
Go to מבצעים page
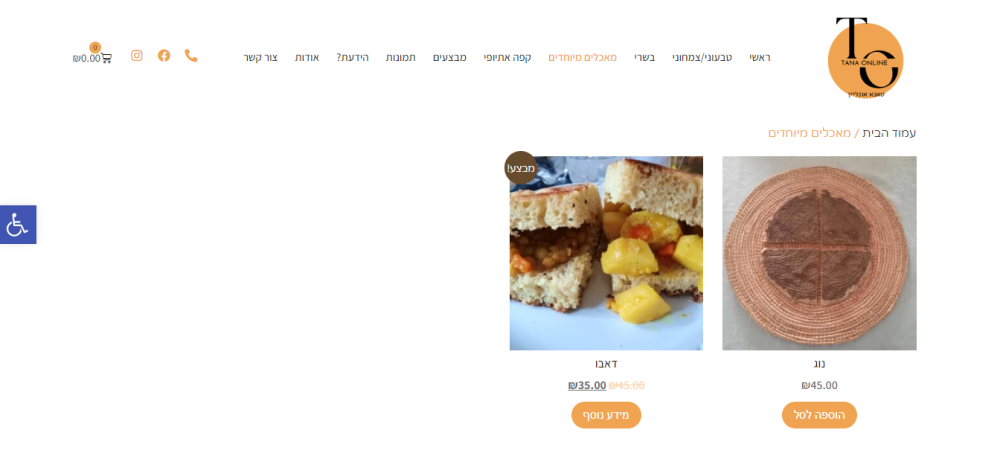[x=450, y=57]
